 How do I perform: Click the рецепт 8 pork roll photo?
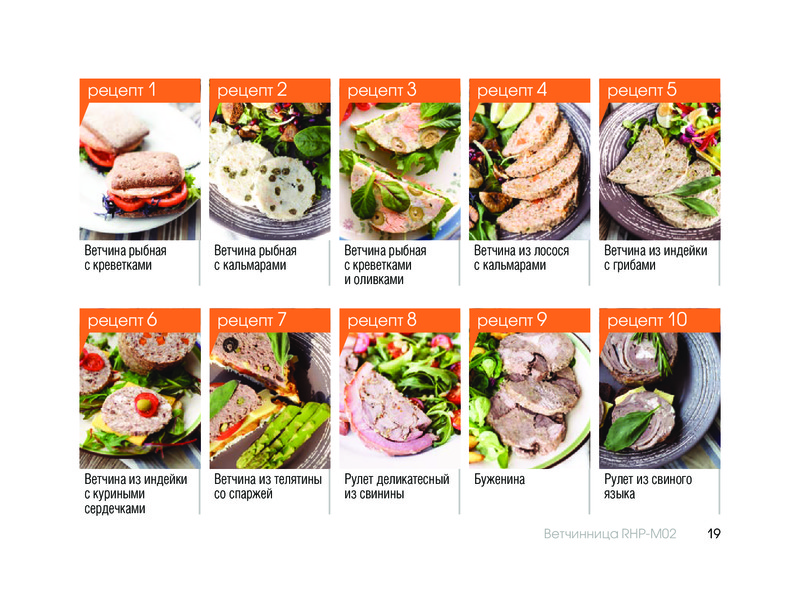click(399, 401)
